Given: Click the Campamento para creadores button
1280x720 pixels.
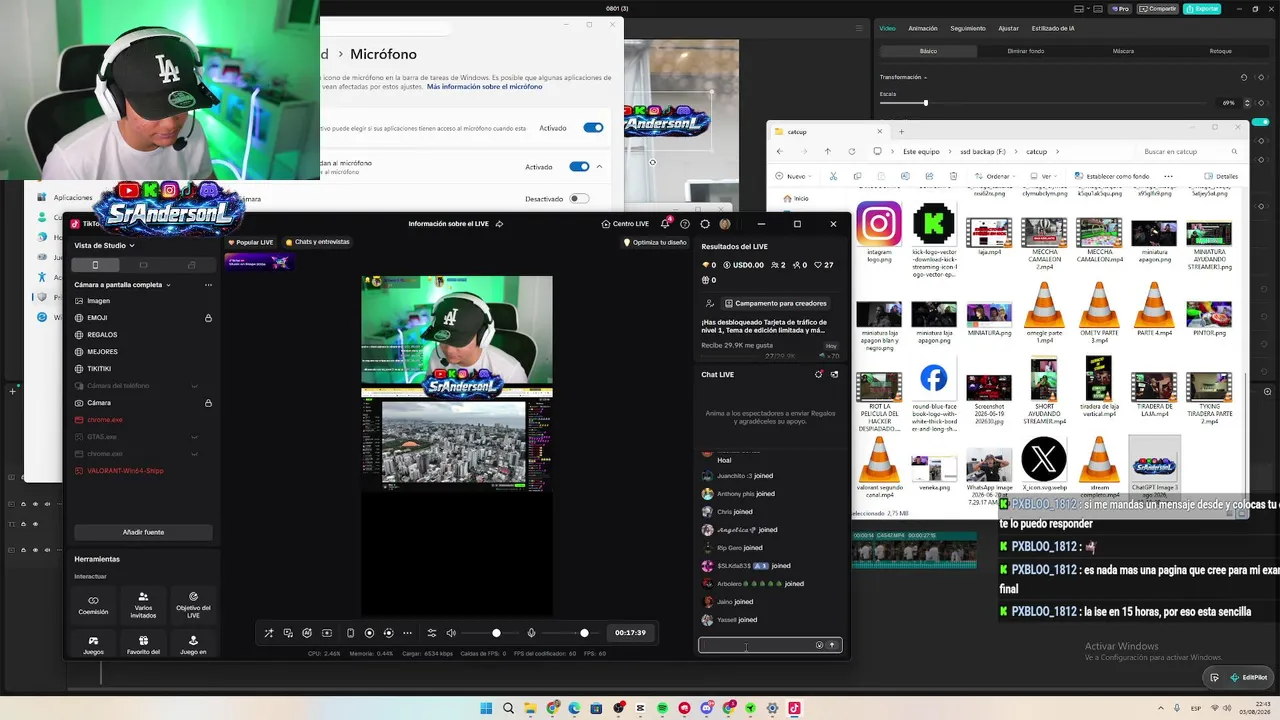Looking at the screenshot, I should (776, 303).
